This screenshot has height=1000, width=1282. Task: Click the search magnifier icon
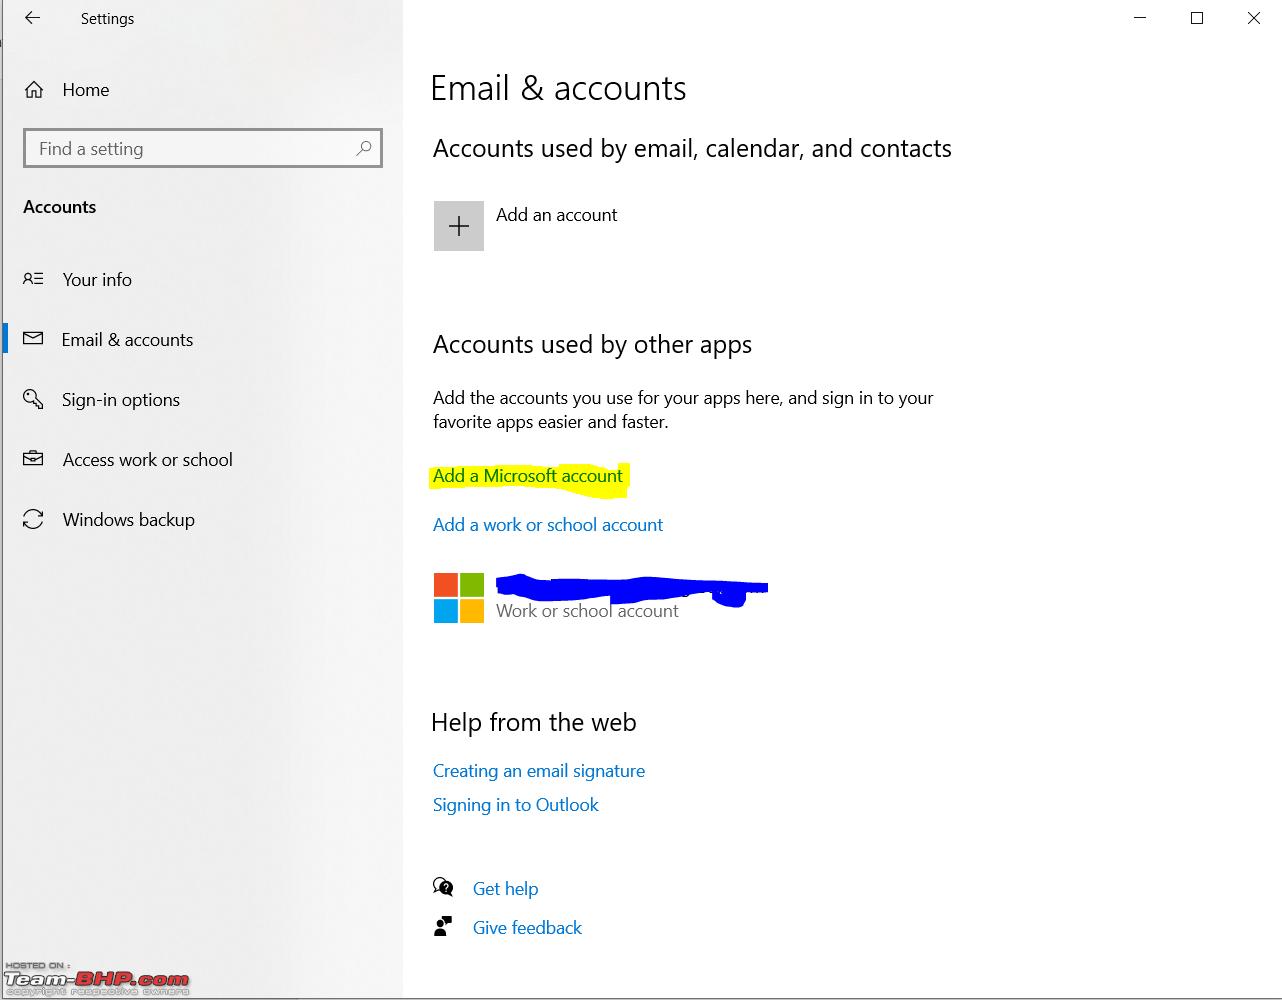[x=364, y=148]
